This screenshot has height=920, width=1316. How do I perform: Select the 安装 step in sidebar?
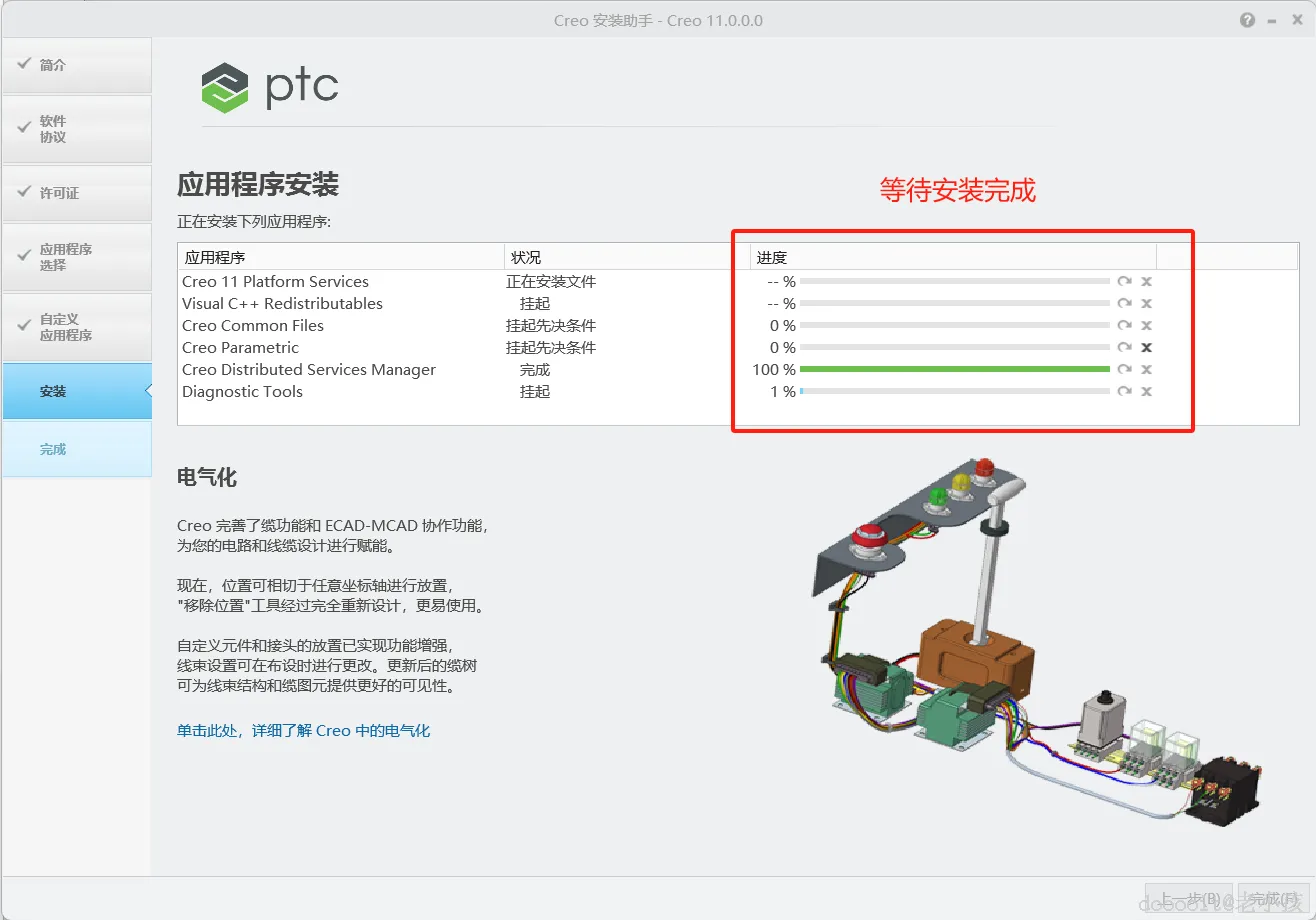click(77, 391)
